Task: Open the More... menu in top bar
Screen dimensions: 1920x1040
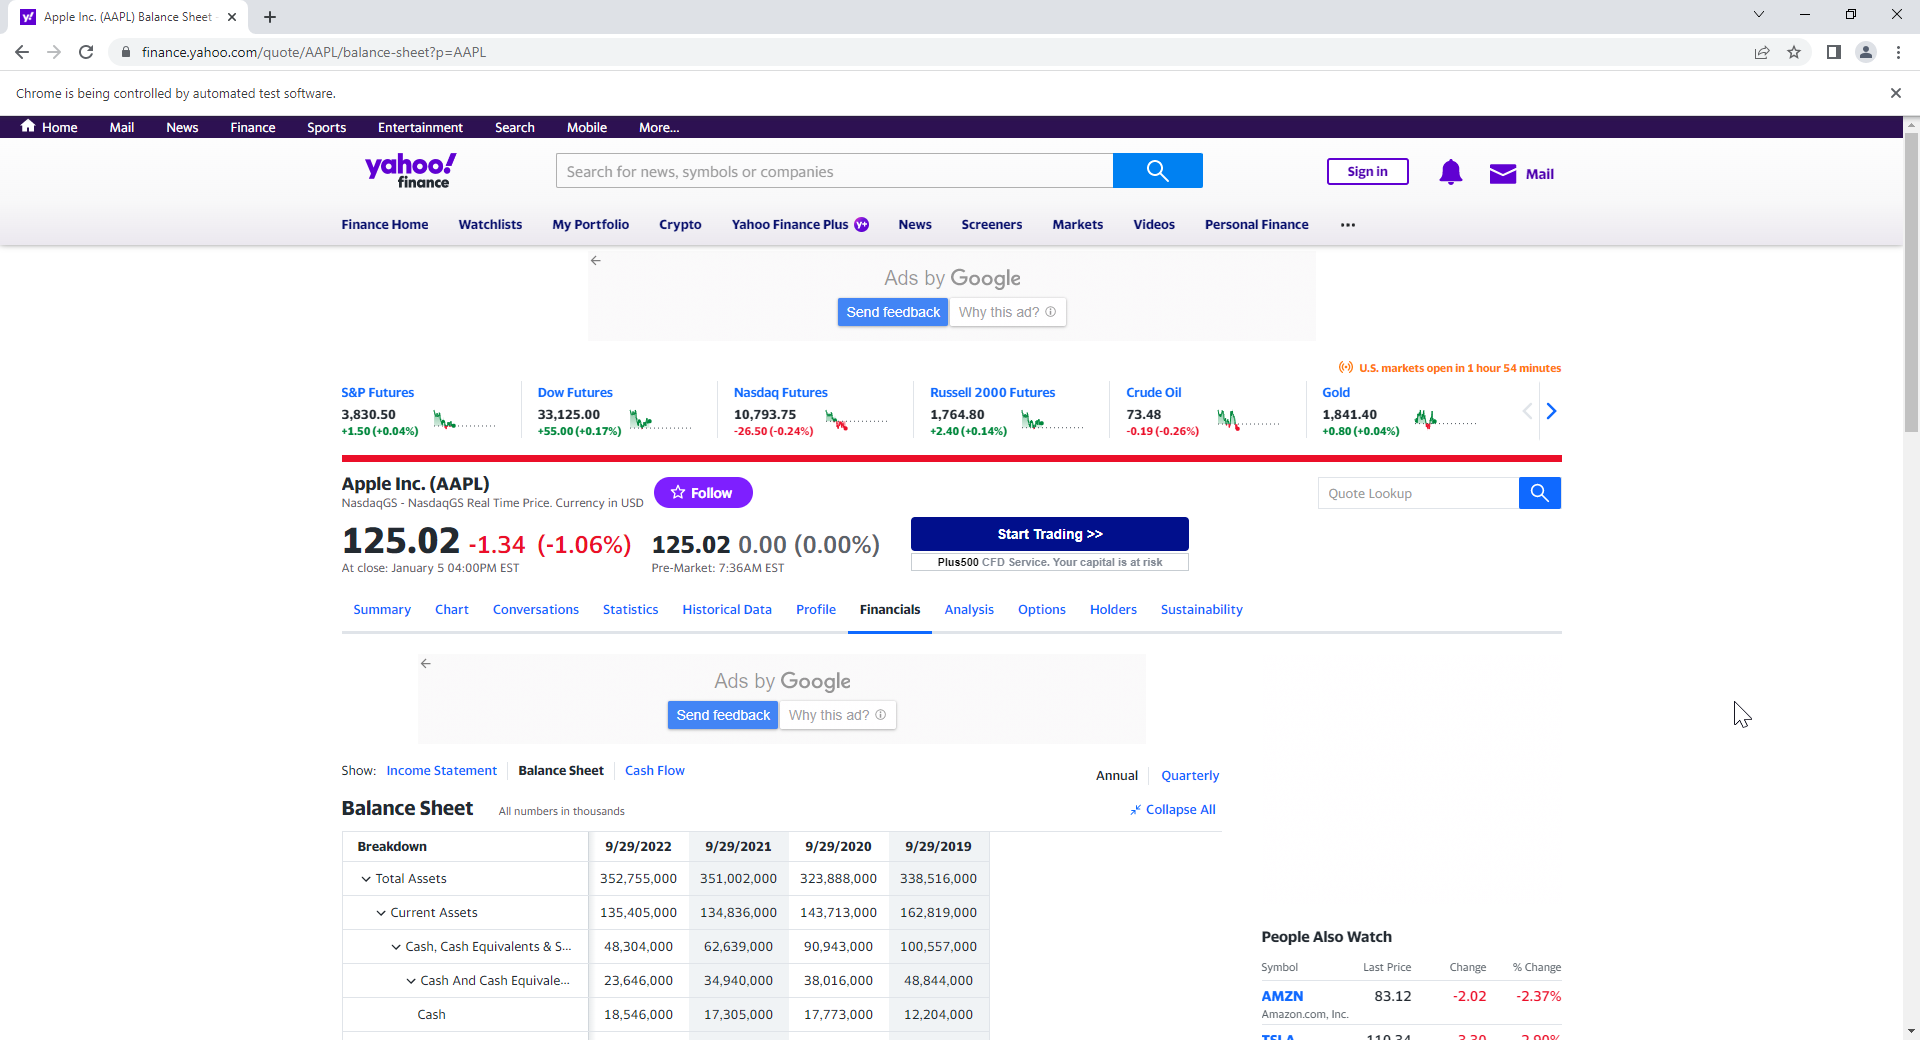Action: (659, 127)
